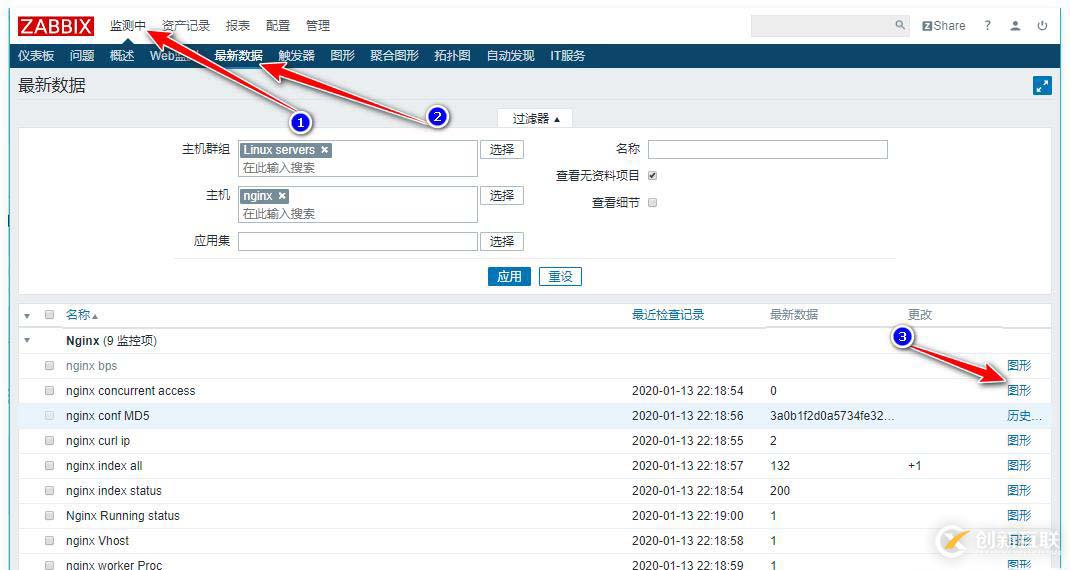Click the 重设 reset button
This screenshot has height=570, width=1070.
point(560,276)
